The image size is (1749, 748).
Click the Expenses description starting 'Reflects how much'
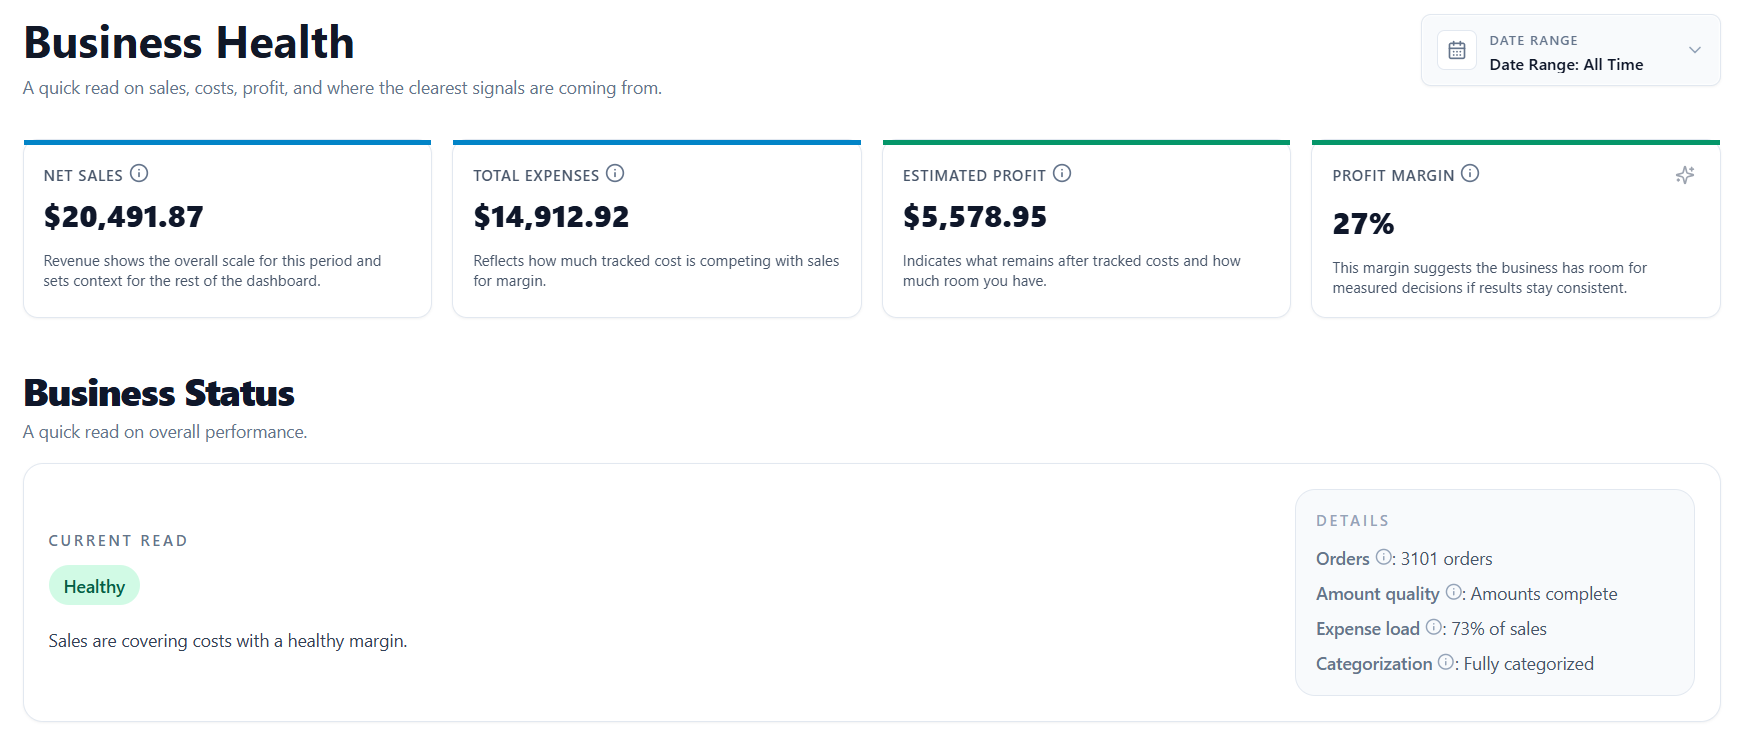(656, 271)
